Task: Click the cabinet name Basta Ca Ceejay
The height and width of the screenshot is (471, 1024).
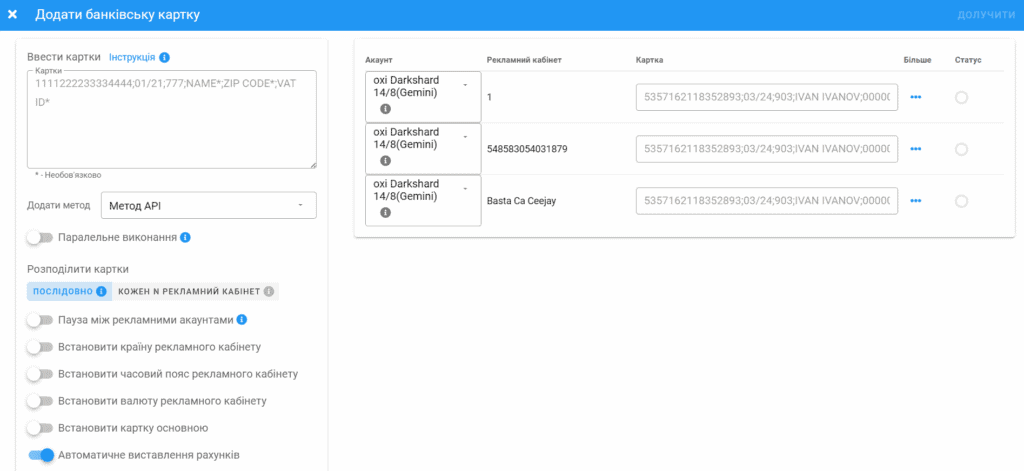Action: pyautogui.click(x=521, y=201)
